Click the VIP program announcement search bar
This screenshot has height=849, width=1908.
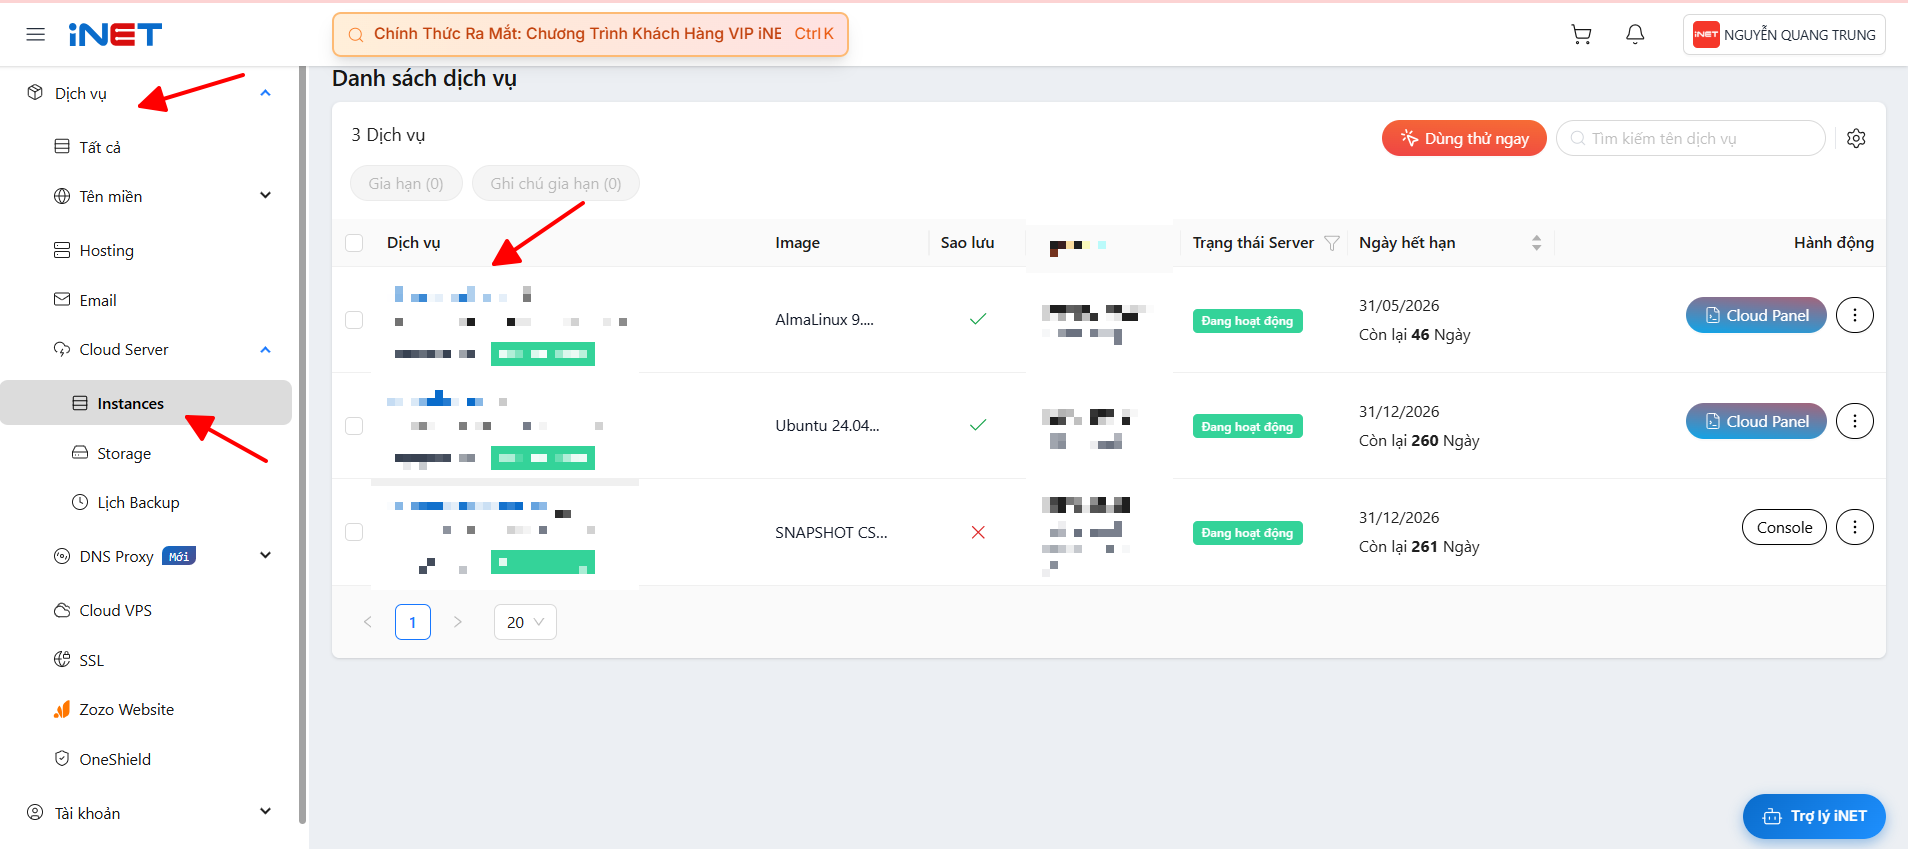point(590,34)
